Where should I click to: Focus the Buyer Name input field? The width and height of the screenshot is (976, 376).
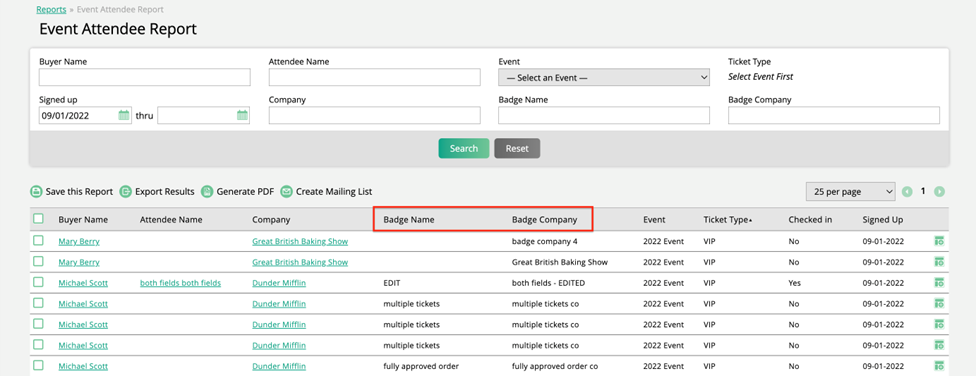[145, 77]
